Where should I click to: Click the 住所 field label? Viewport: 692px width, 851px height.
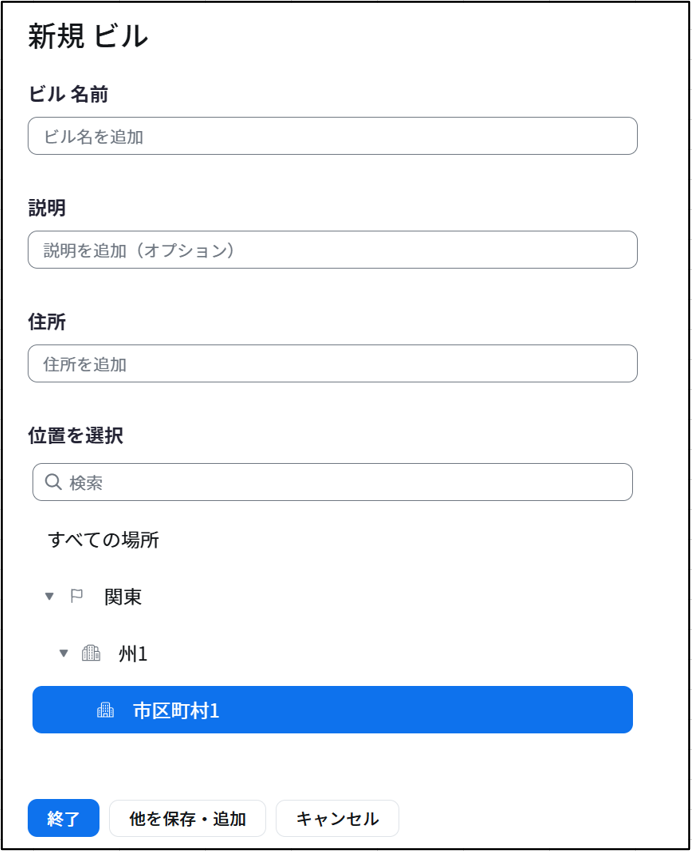[47, 323]
